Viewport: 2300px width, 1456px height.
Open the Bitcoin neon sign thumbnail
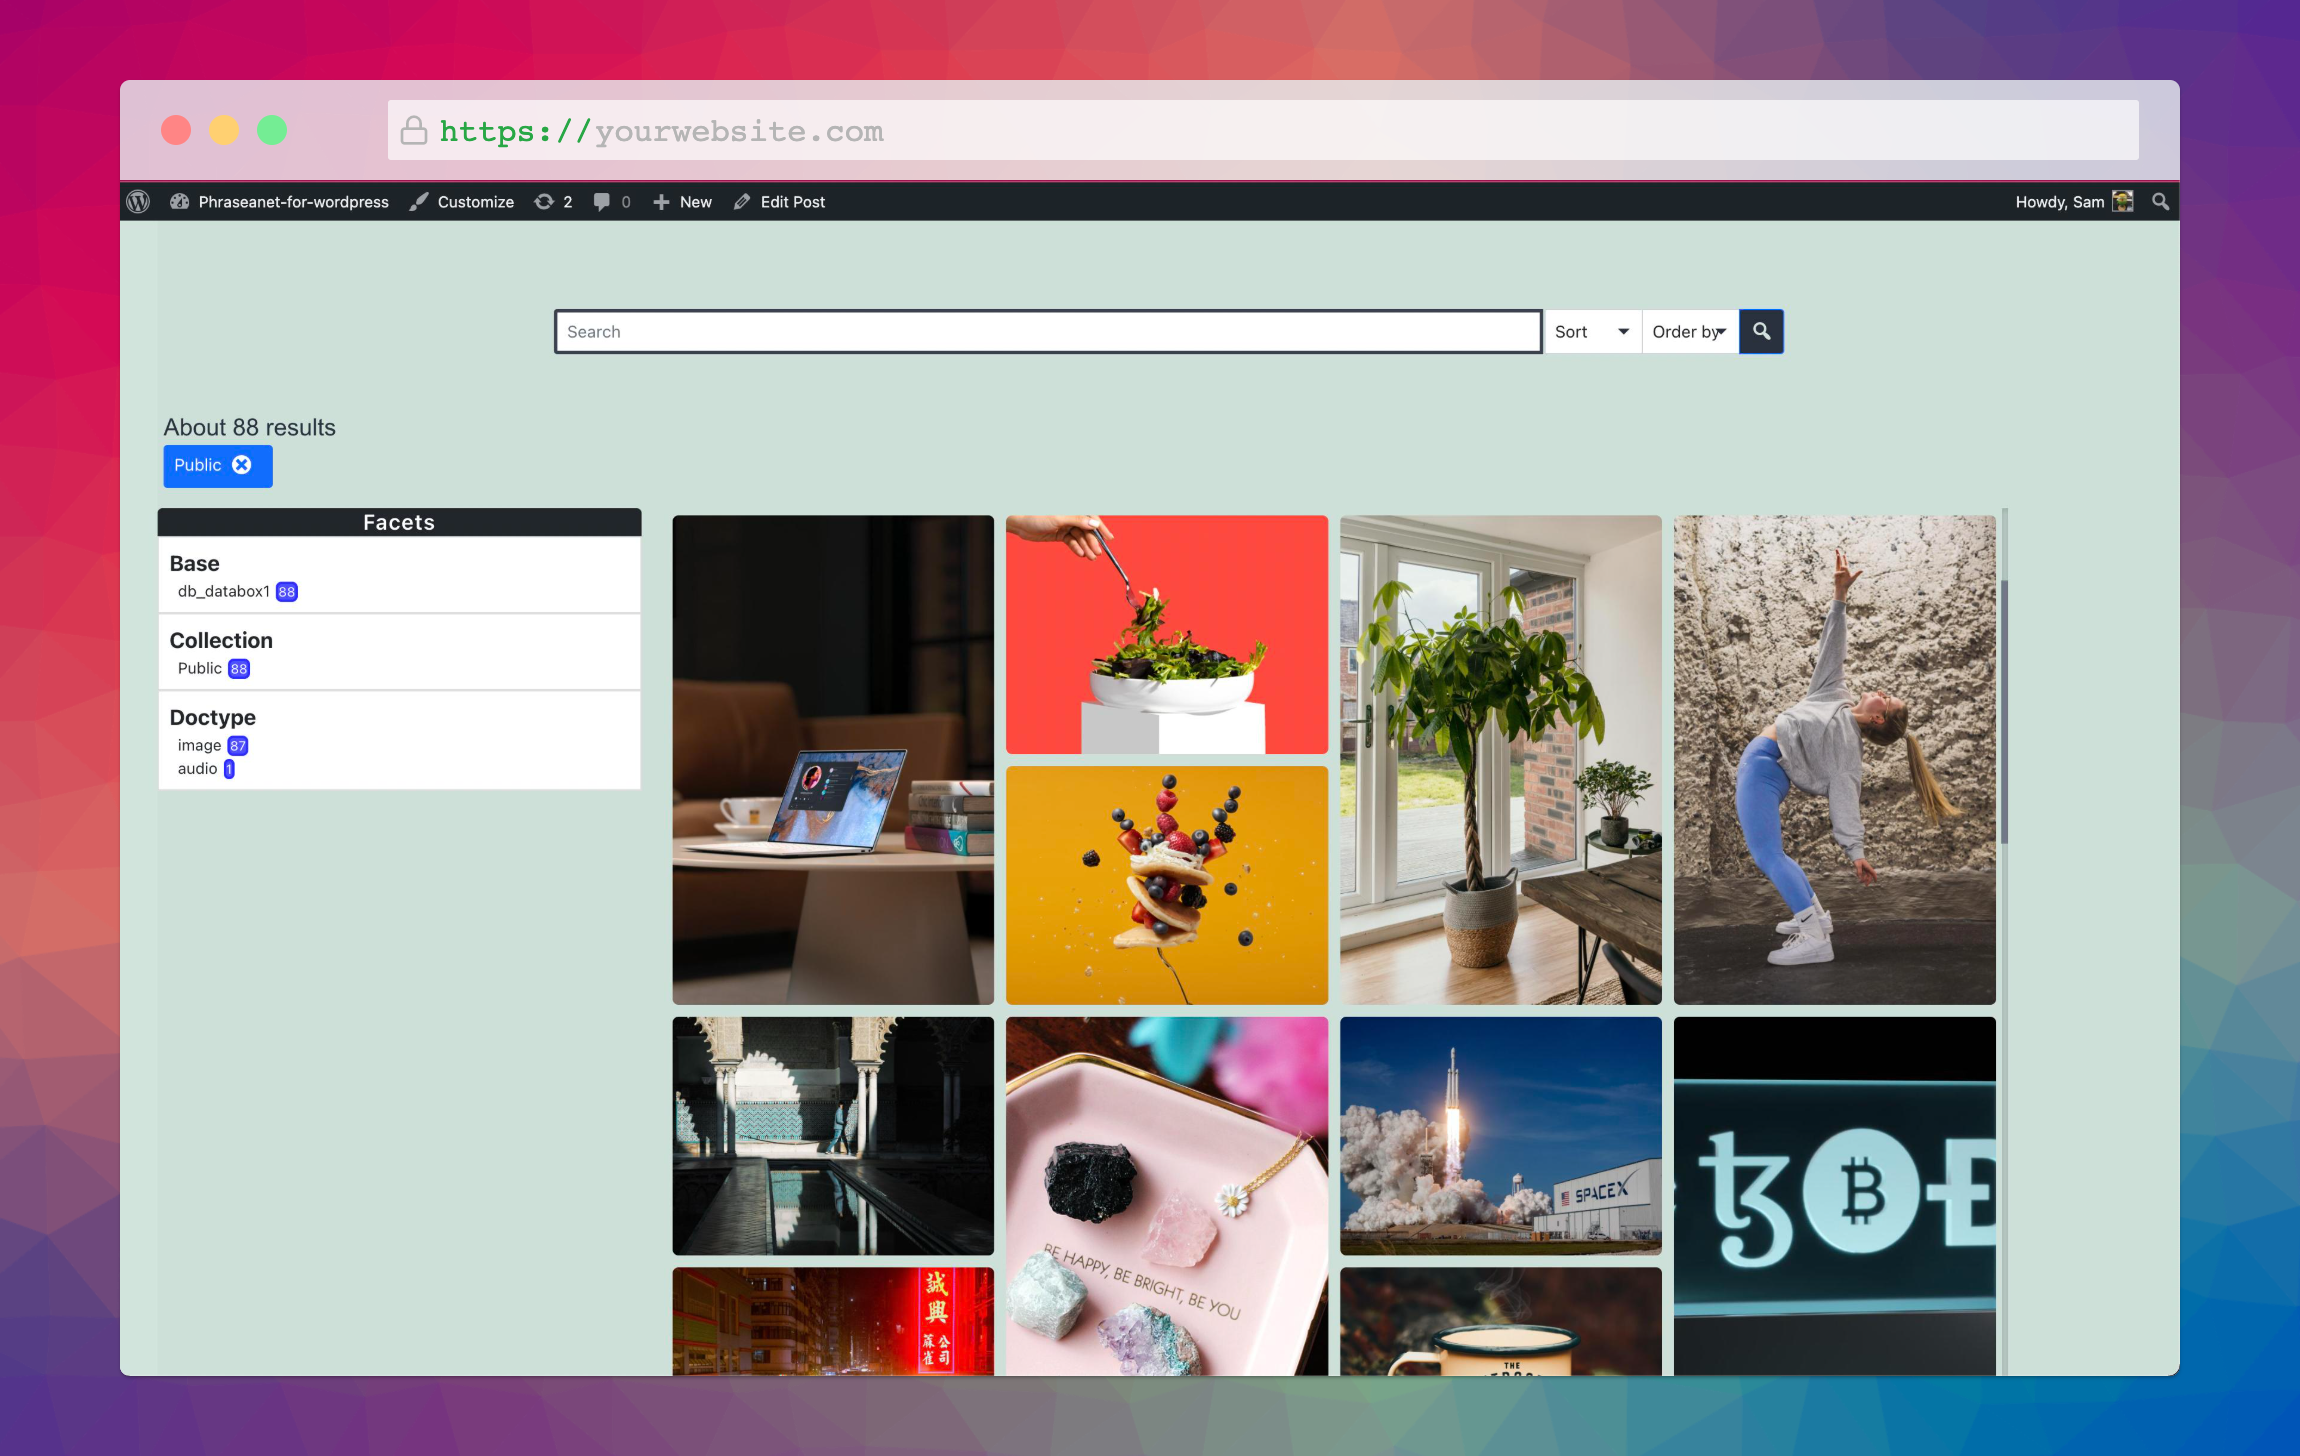point(1835,1196)
